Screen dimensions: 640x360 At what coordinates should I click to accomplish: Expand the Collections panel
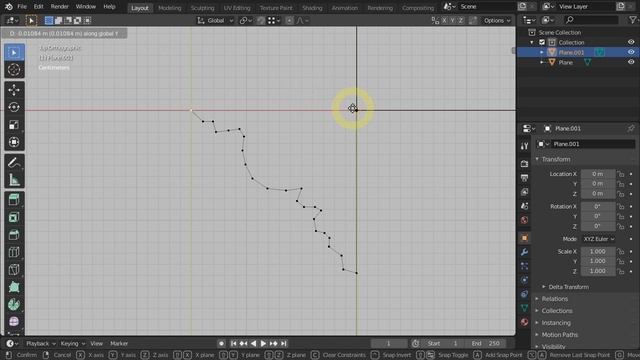click(x=557, y=311)
